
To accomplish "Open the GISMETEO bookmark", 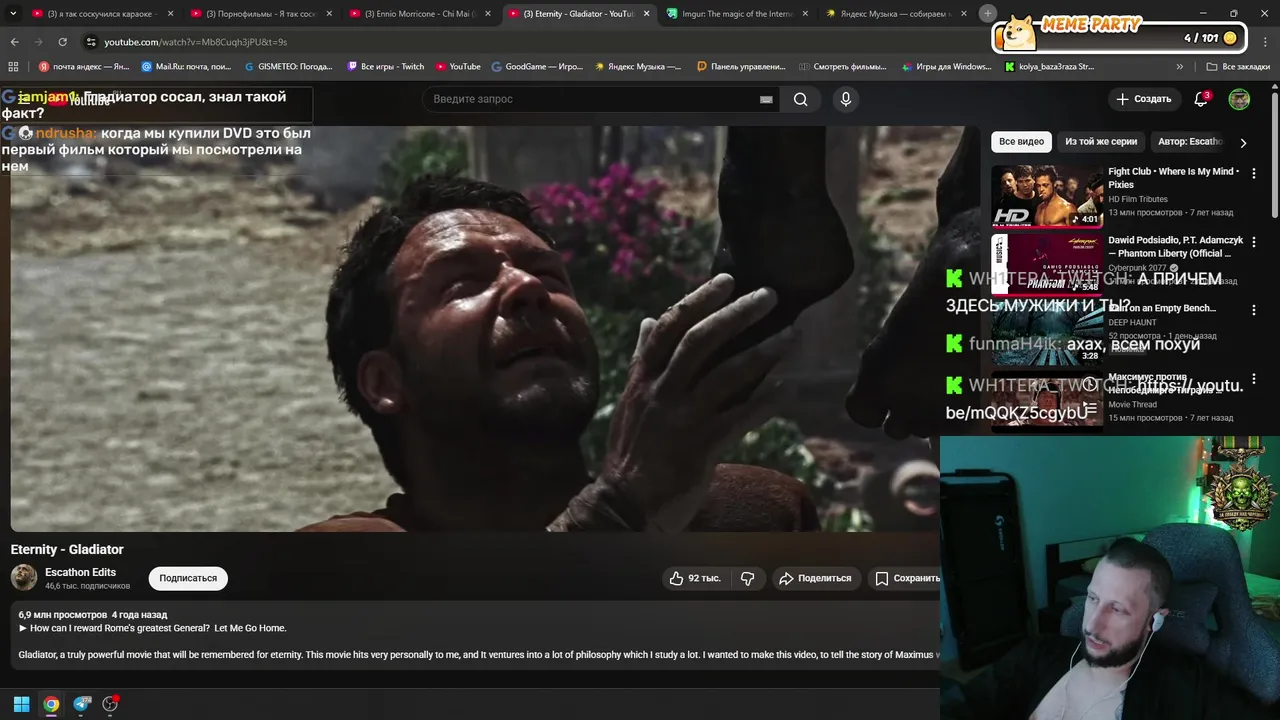I will 288,67.
